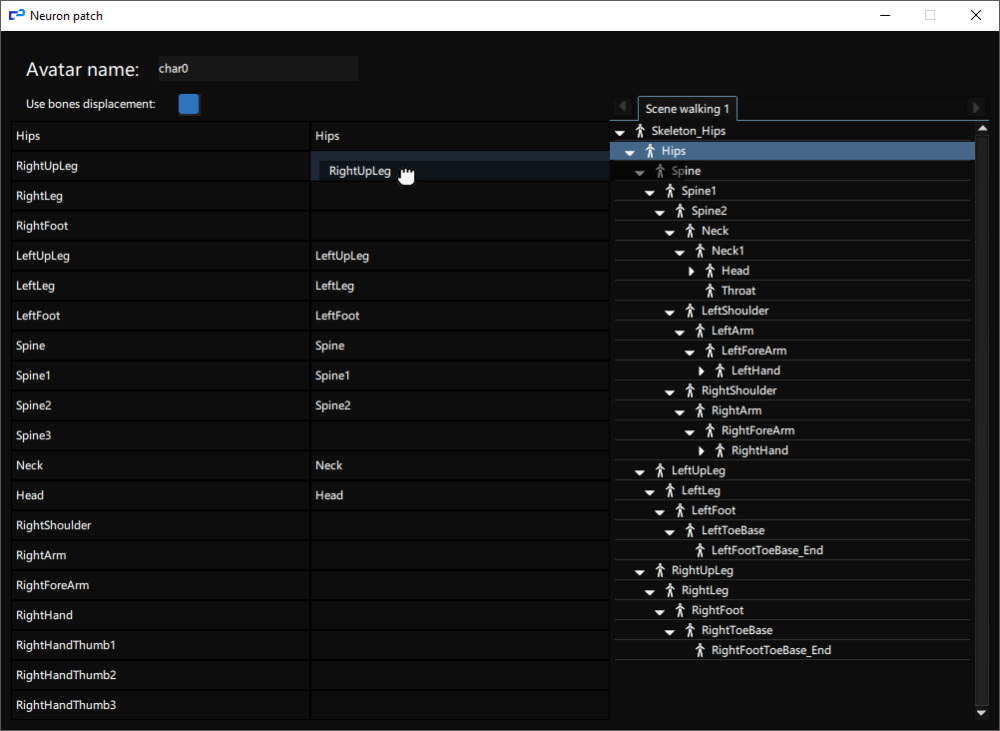Viewport: 1000px width, 731px height.
Task: Click the bone icon beside Throat
Action: point(710,291)
